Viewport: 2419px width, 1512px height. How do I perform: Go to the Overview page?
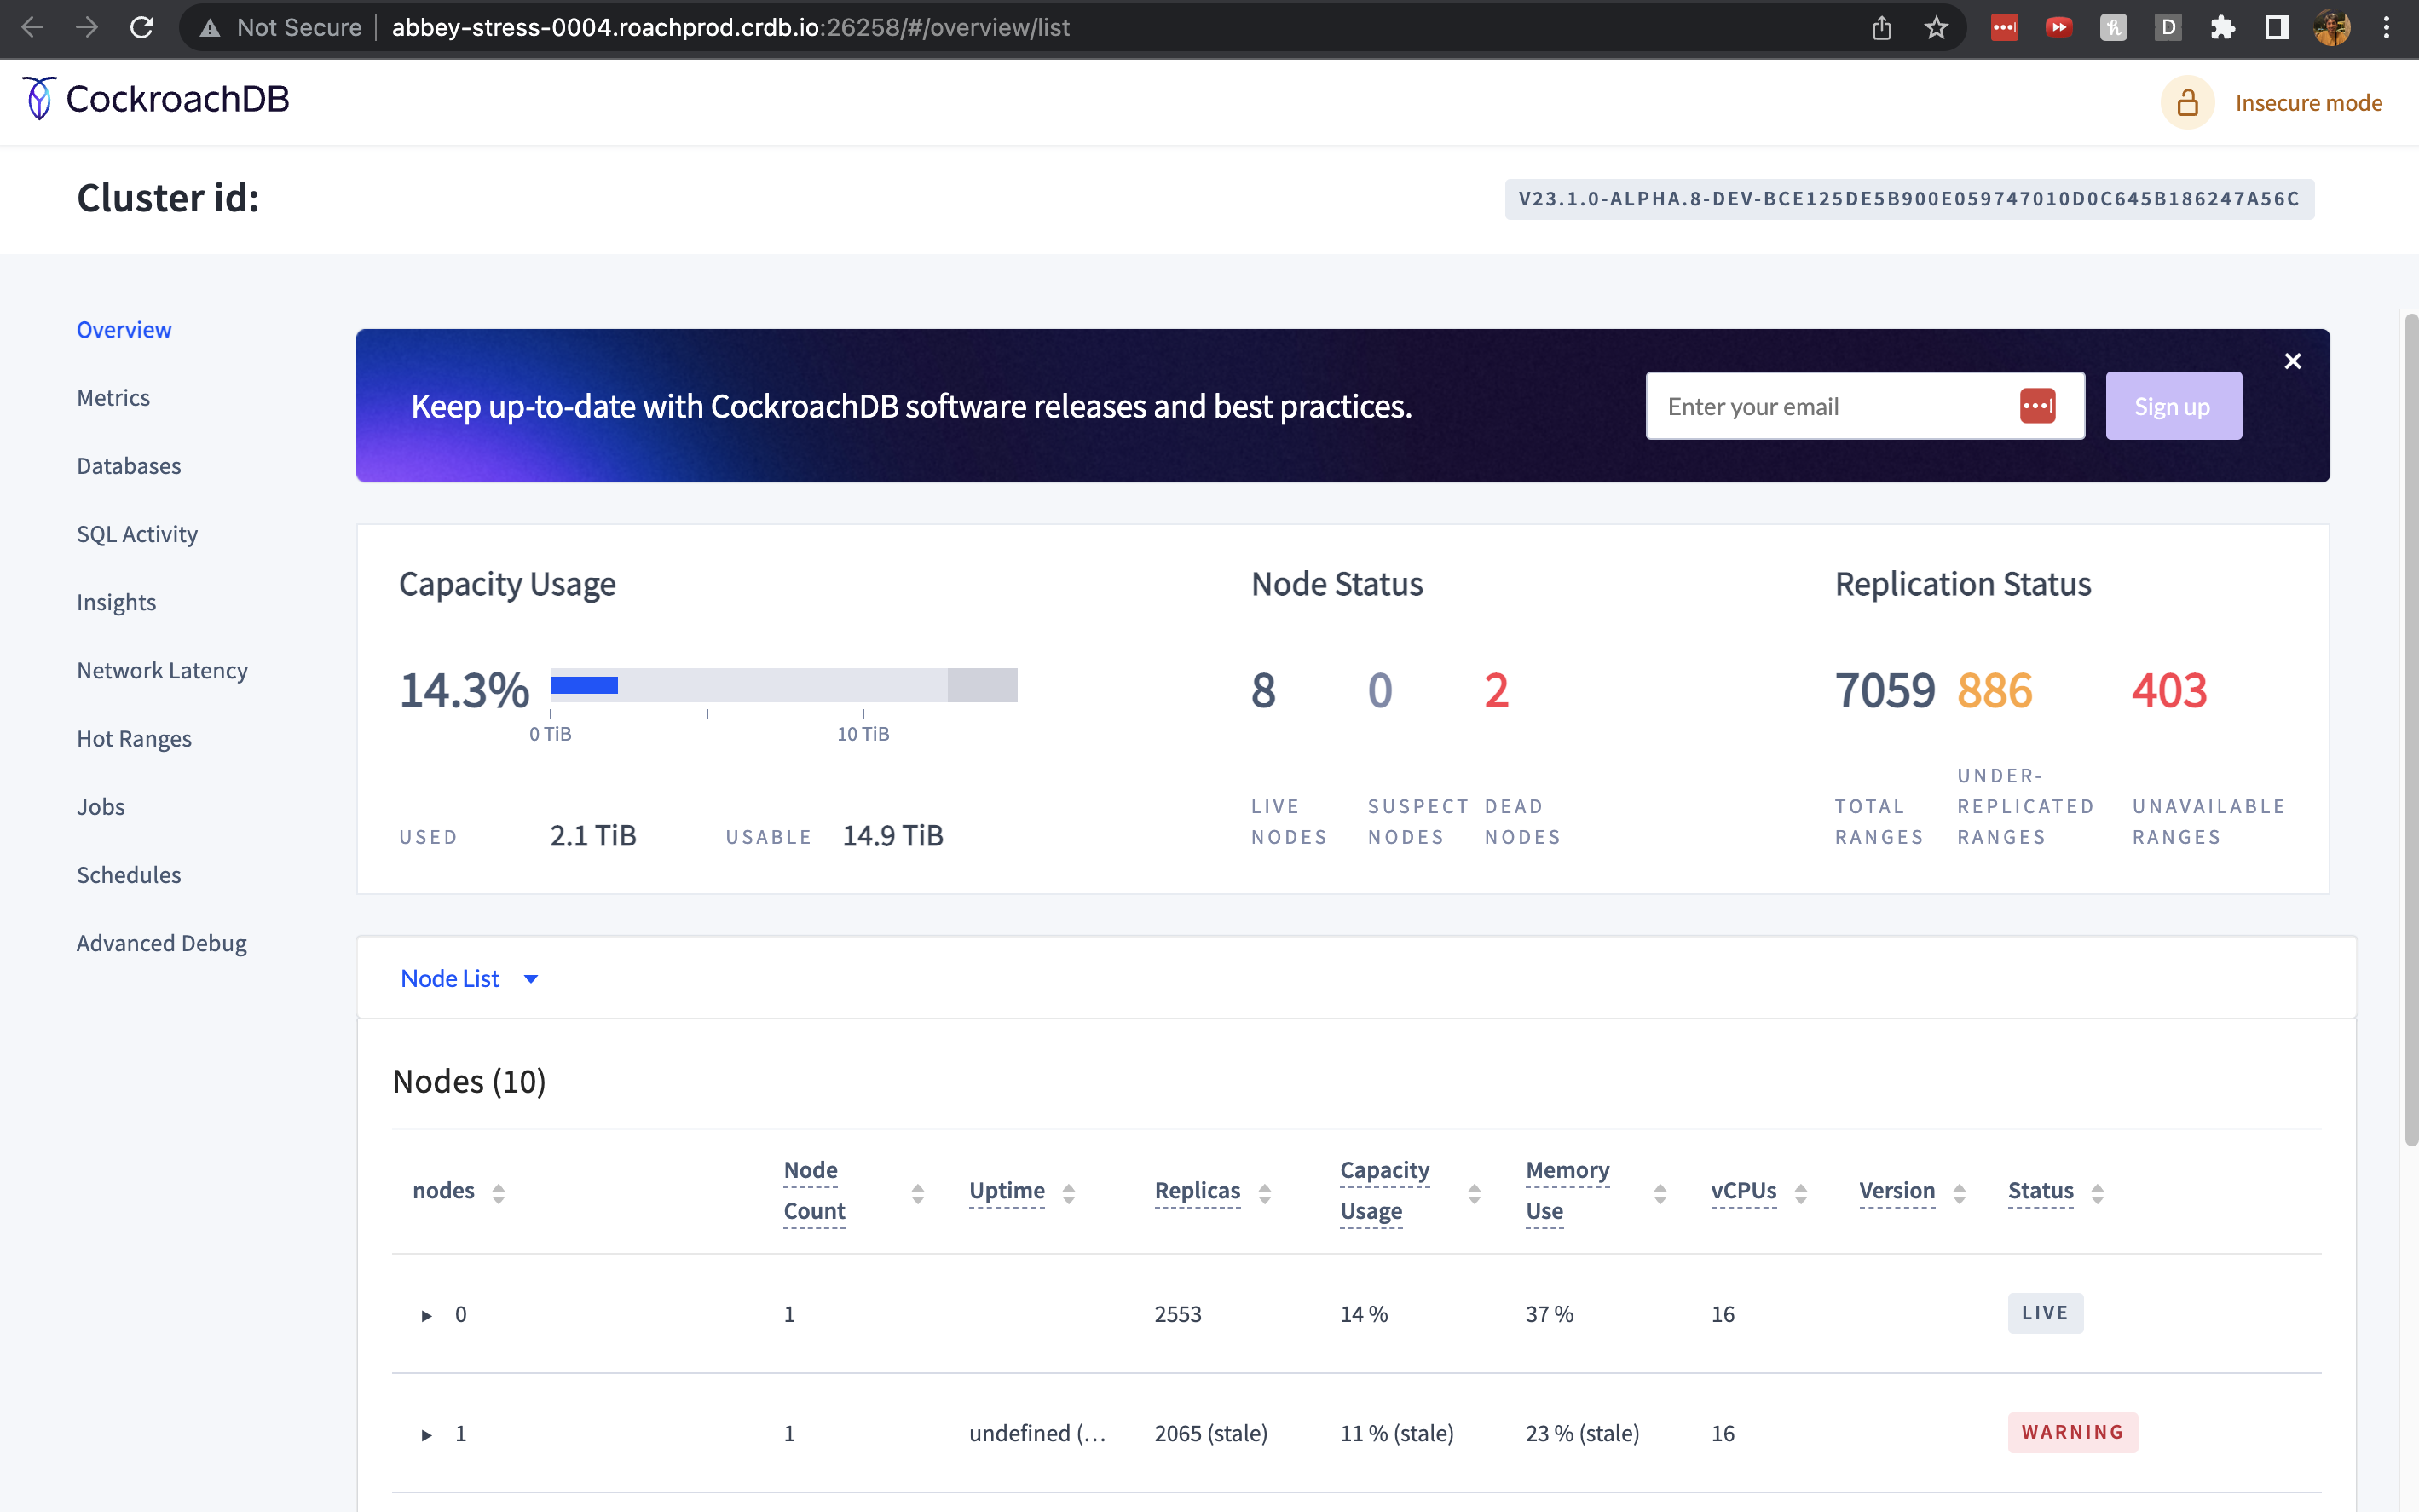(124, 329)
